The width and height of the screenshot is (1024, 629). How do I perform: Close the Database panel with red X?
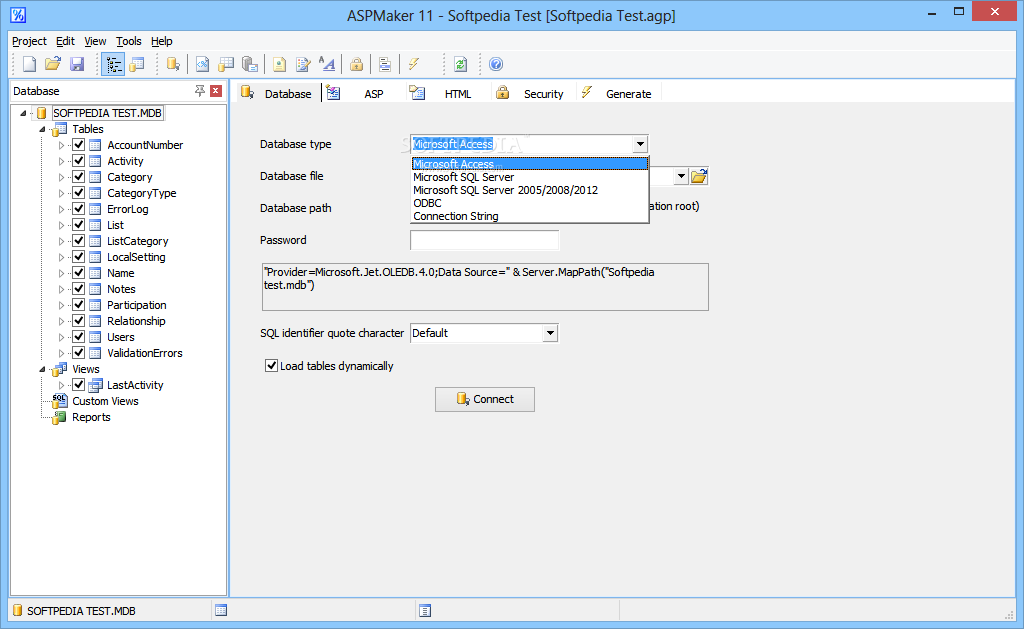[x=216, y=91]
